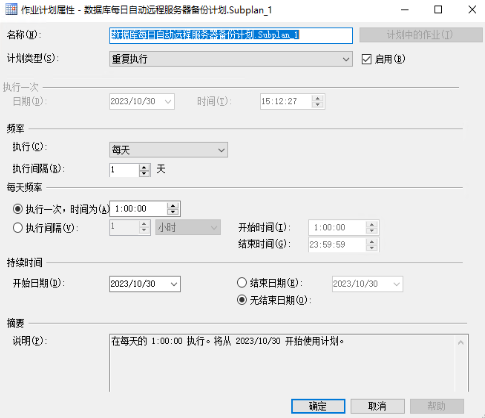Open the 计划类型 dropdown showing 重复执行

click(231, 59)
